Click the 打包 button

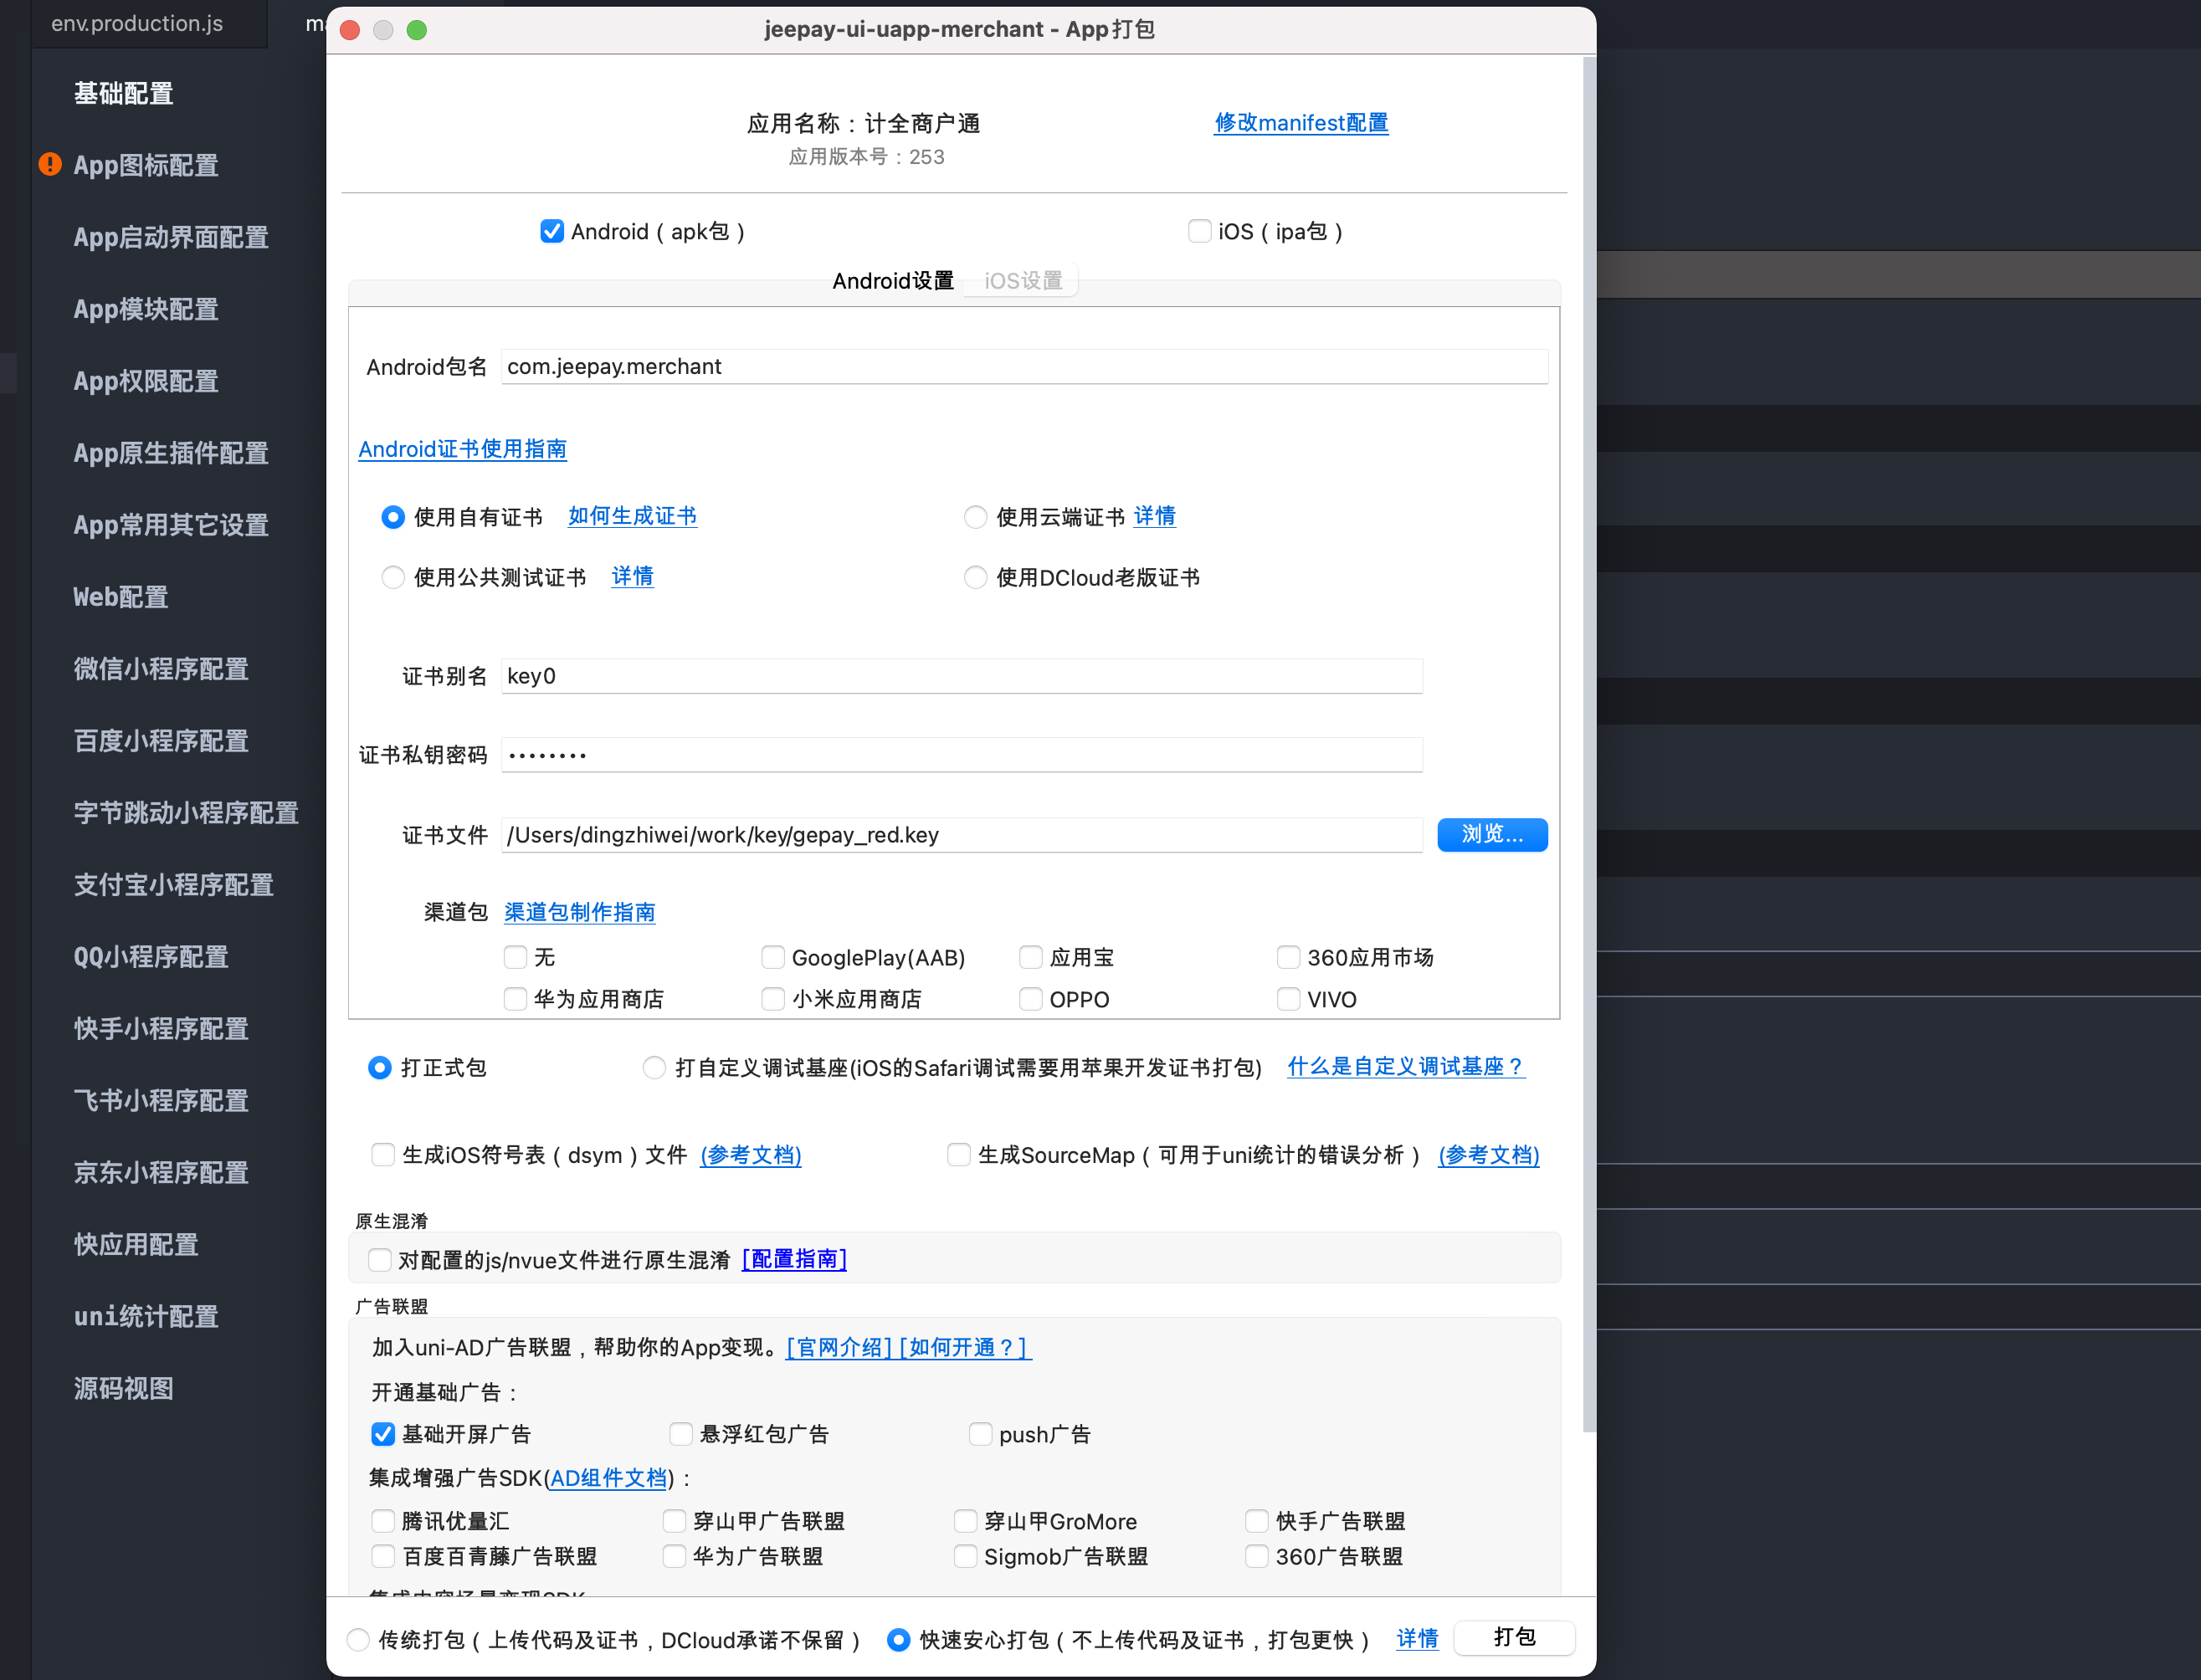(x=1514, y=1637)
